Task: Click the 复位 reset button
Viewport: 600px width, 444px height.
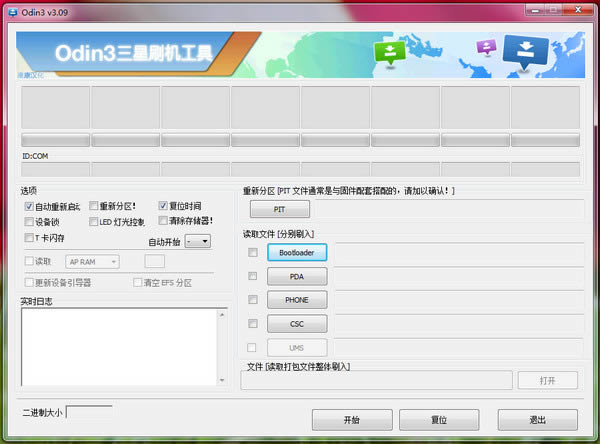Action: [x=438, y=419]
